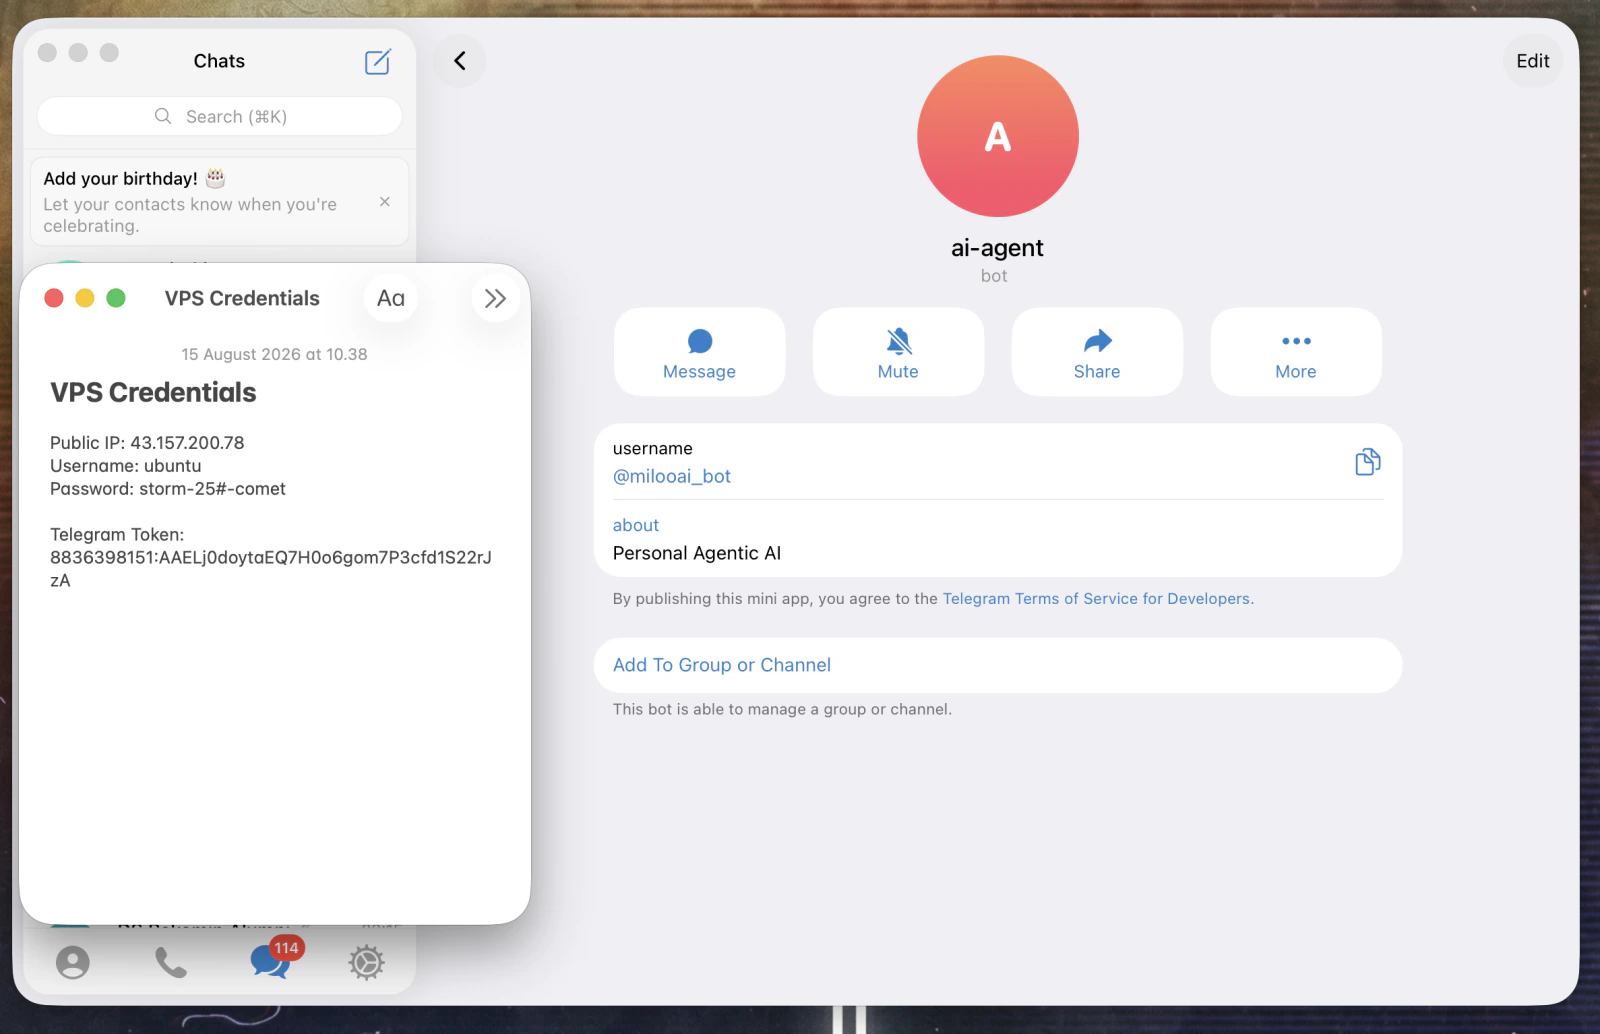Expand Notes toolbar overflow double chevron
The image size is (1600, 1034).
[495, 298]
